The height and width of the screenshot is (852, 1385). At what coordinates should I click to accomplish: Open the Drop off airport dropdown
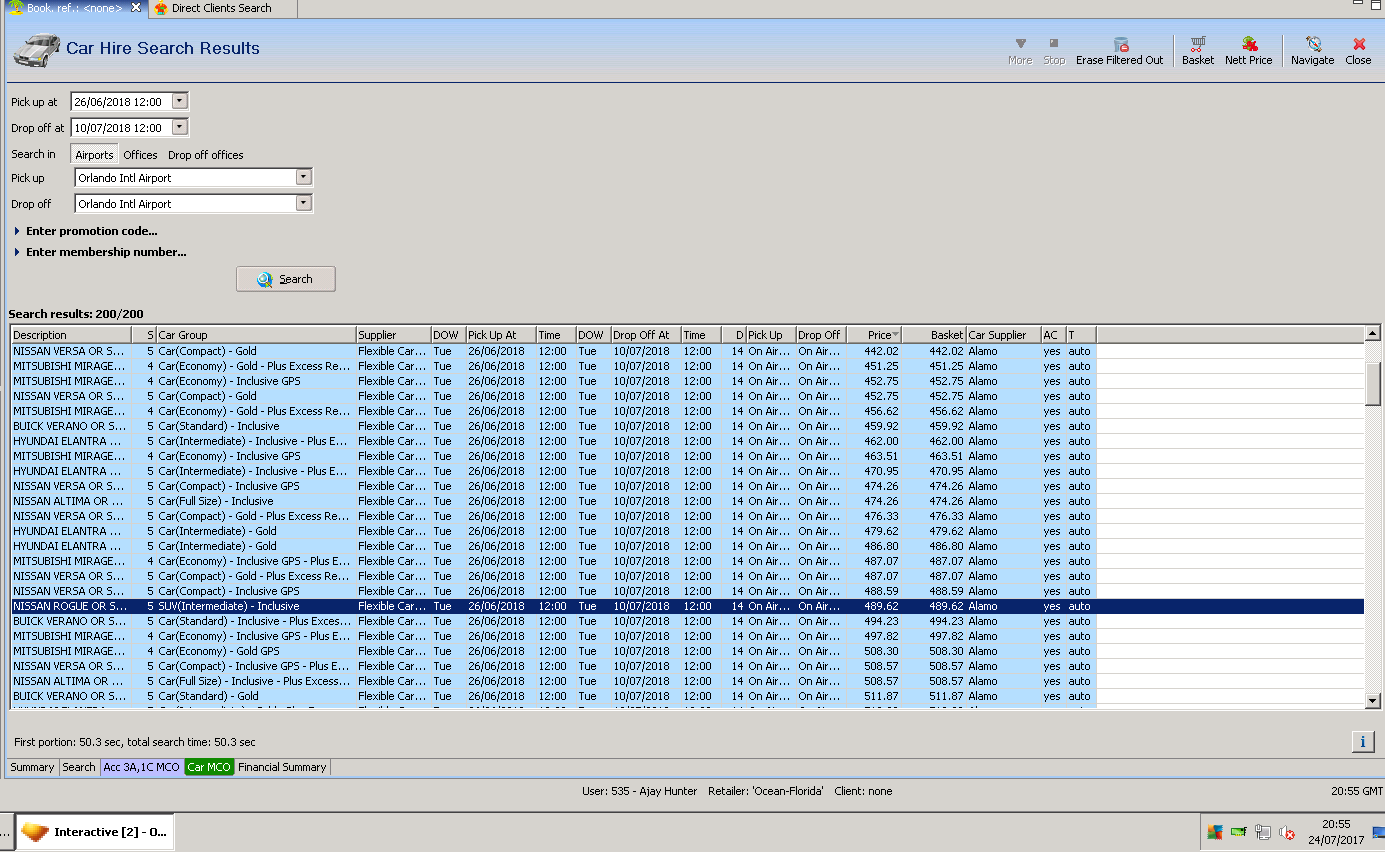304,203
